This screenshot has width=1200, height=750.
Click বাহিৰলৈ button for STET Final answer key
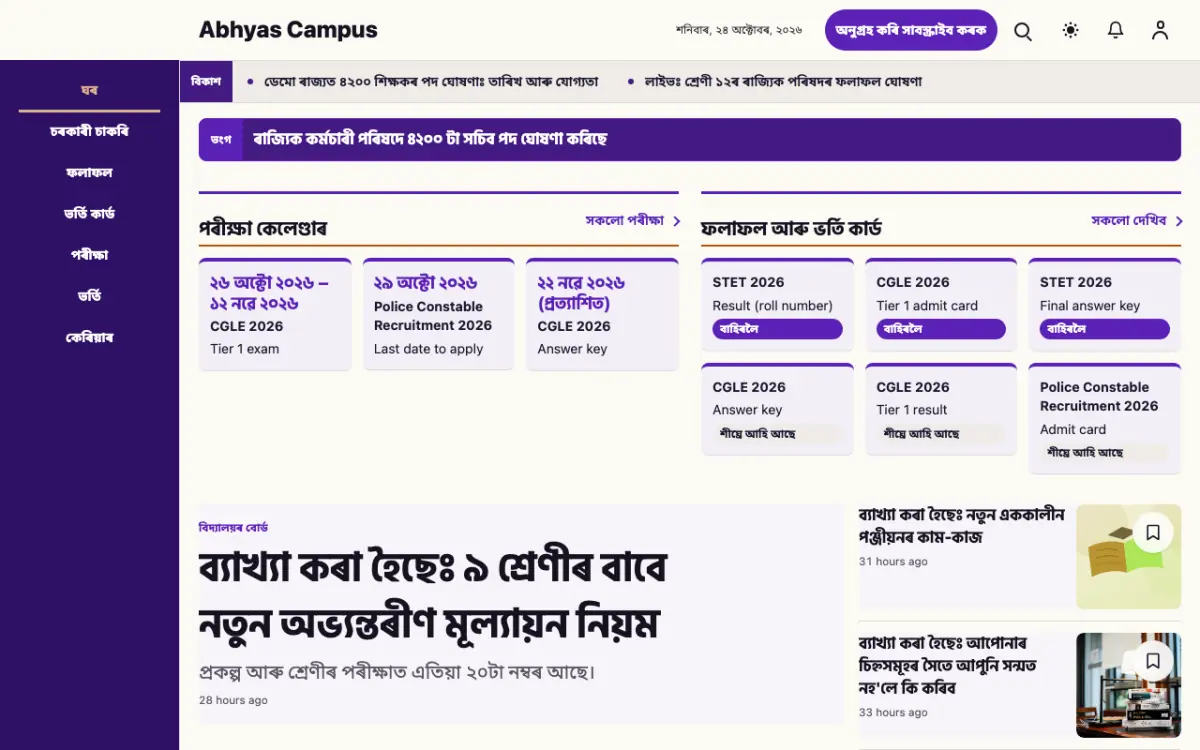[1104, 329]
